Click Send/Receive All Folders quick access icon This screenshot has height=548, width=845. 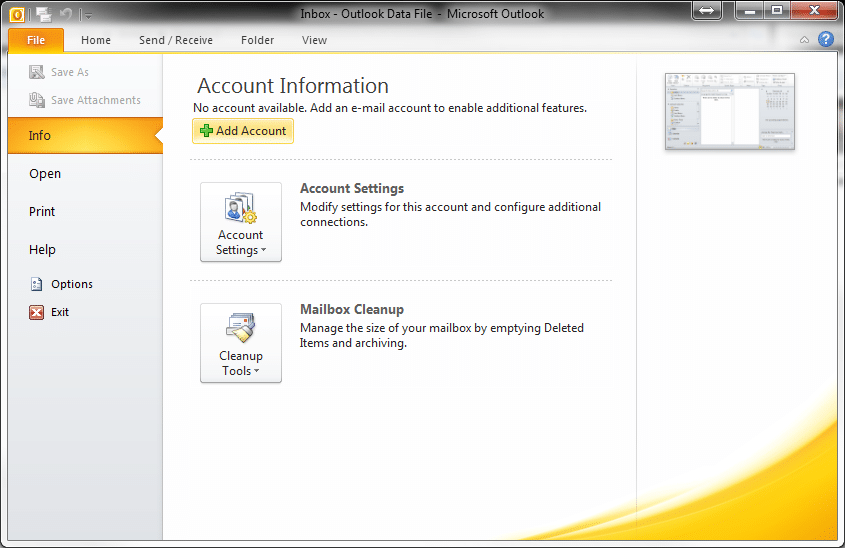point(44,15)
